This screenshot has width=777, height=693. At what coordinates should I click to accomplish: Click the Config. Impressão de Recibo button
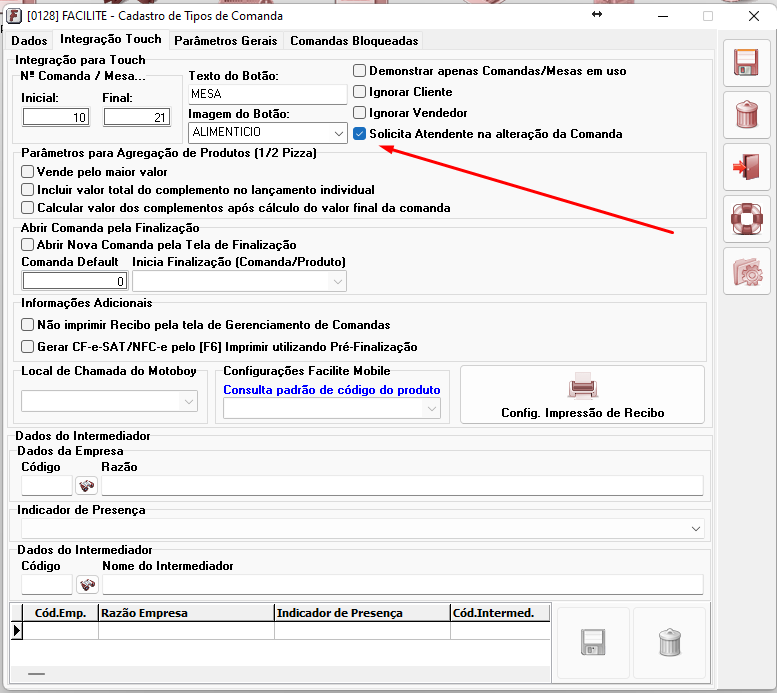(x=582, y=395)
